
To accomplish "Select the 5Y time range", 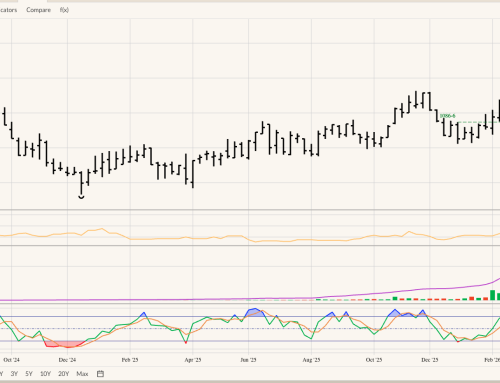I will point(29,374).
